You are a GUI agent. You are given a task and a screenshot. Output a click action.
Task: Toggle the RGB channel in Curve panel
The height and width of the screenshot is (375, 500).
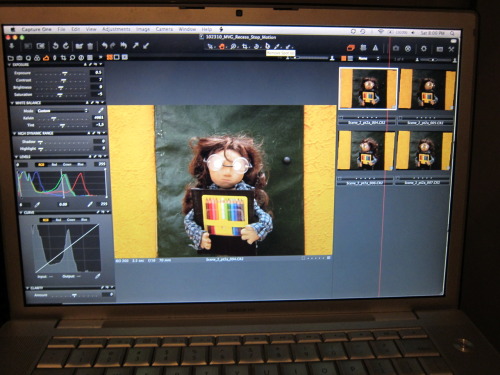coord(45,220)
